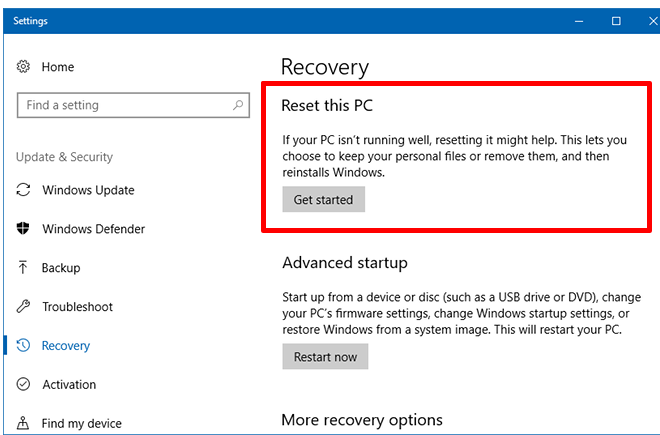Select the 'Windows Defender' text in sidebar
The image size is (660, 435).
[x=93, y=229]
